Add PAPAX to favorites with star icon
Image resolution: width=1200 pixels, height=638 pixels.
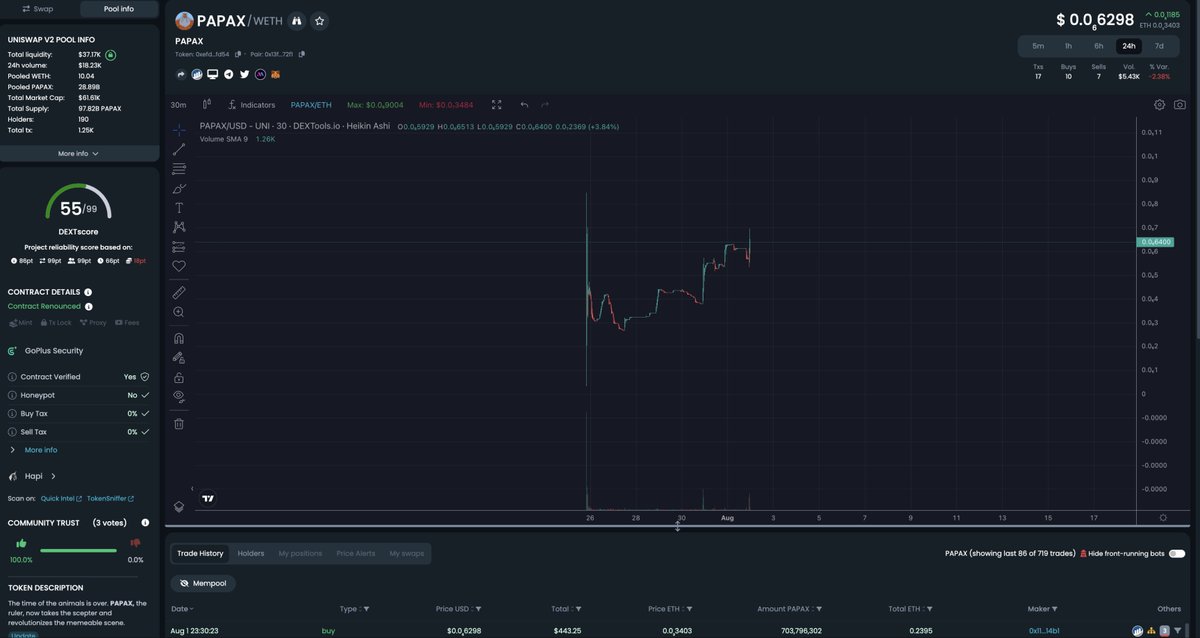319,20
